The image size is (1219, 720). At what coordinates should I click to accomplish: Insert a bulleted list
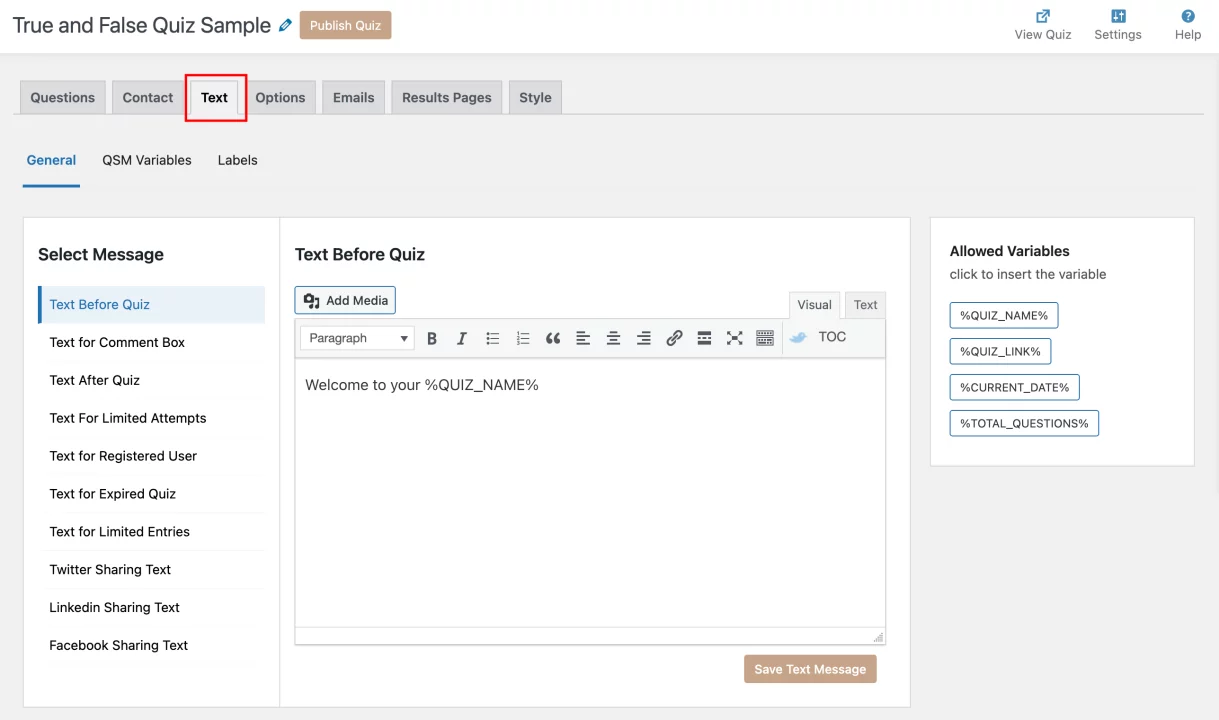[x=492, y=338]
